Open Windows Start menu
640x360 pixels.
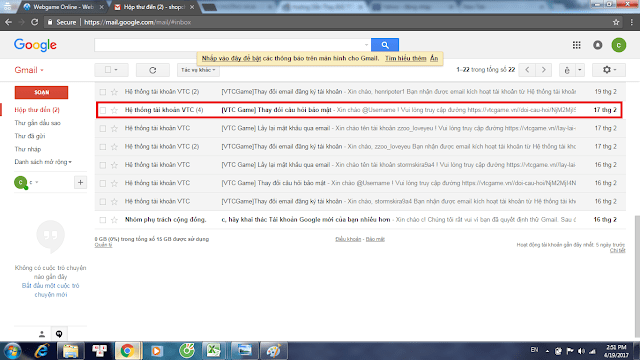click(12, 351)
